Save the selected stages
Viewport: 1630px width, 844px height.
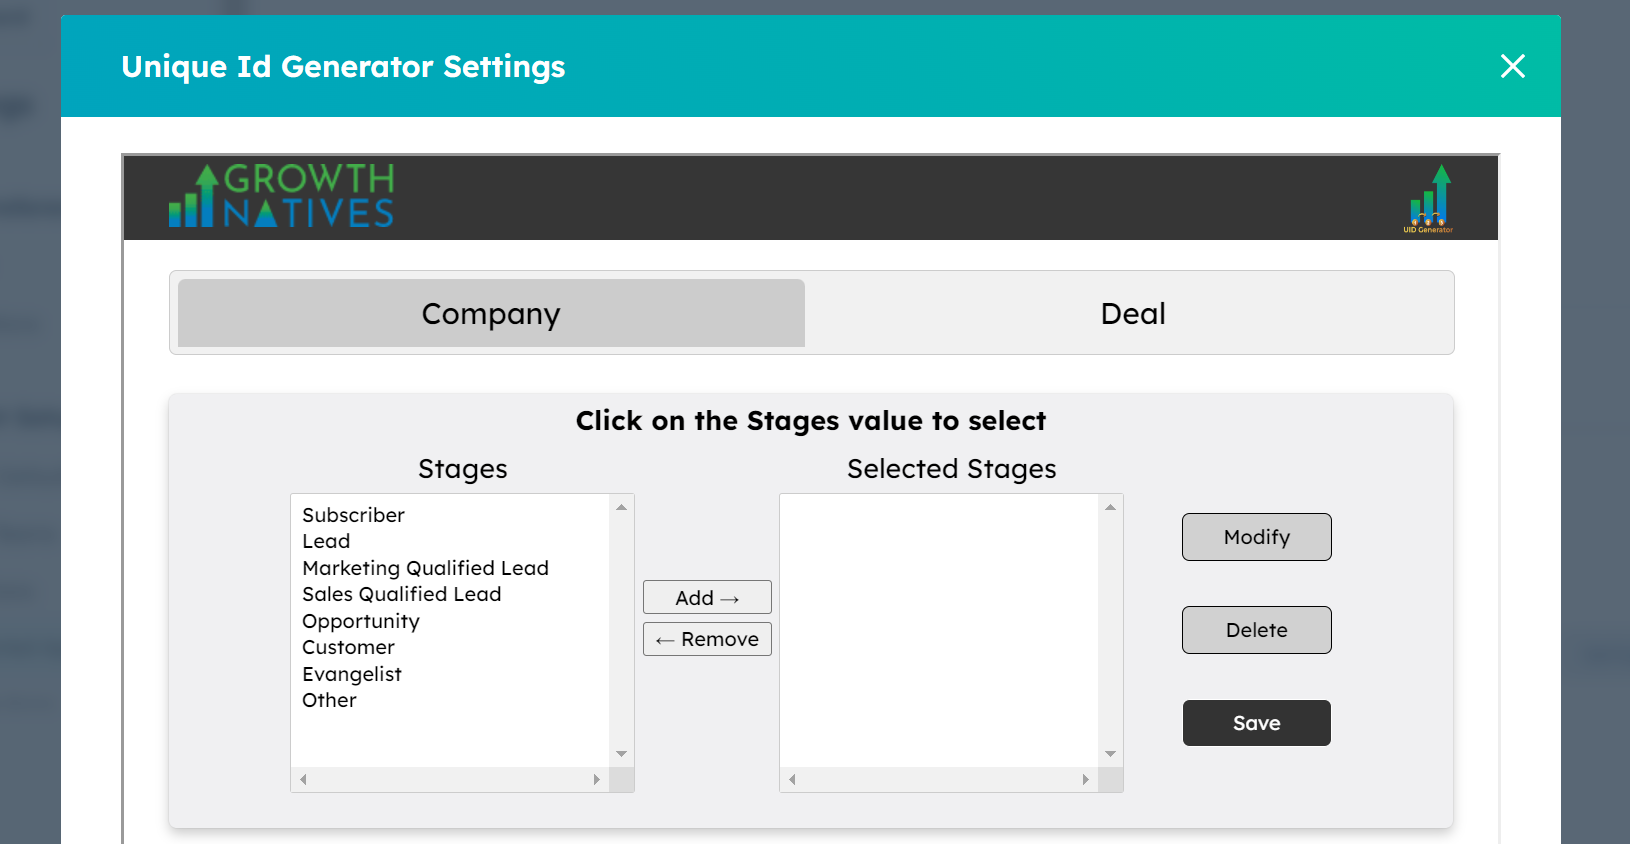click(x=1256, y=723)
